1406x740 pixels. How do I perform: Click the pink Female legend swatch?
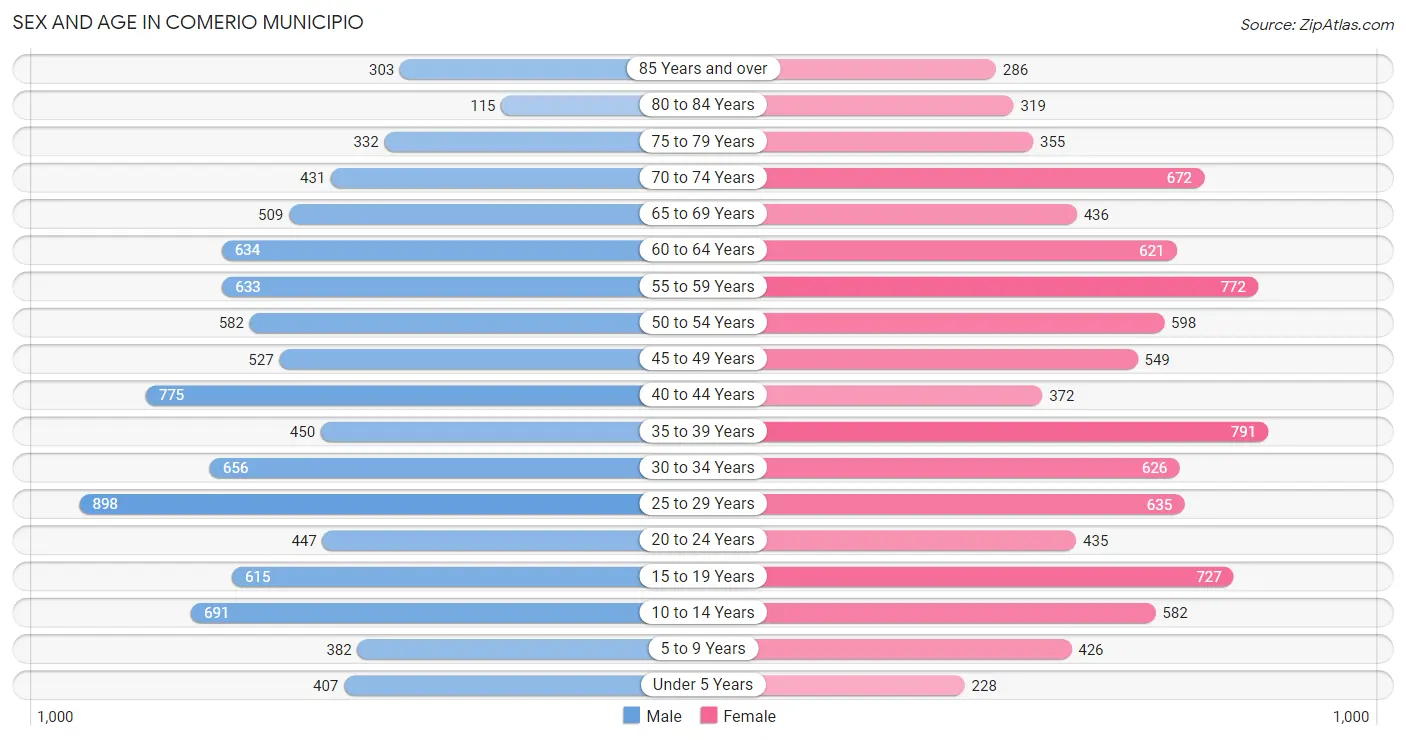[709, 716]
